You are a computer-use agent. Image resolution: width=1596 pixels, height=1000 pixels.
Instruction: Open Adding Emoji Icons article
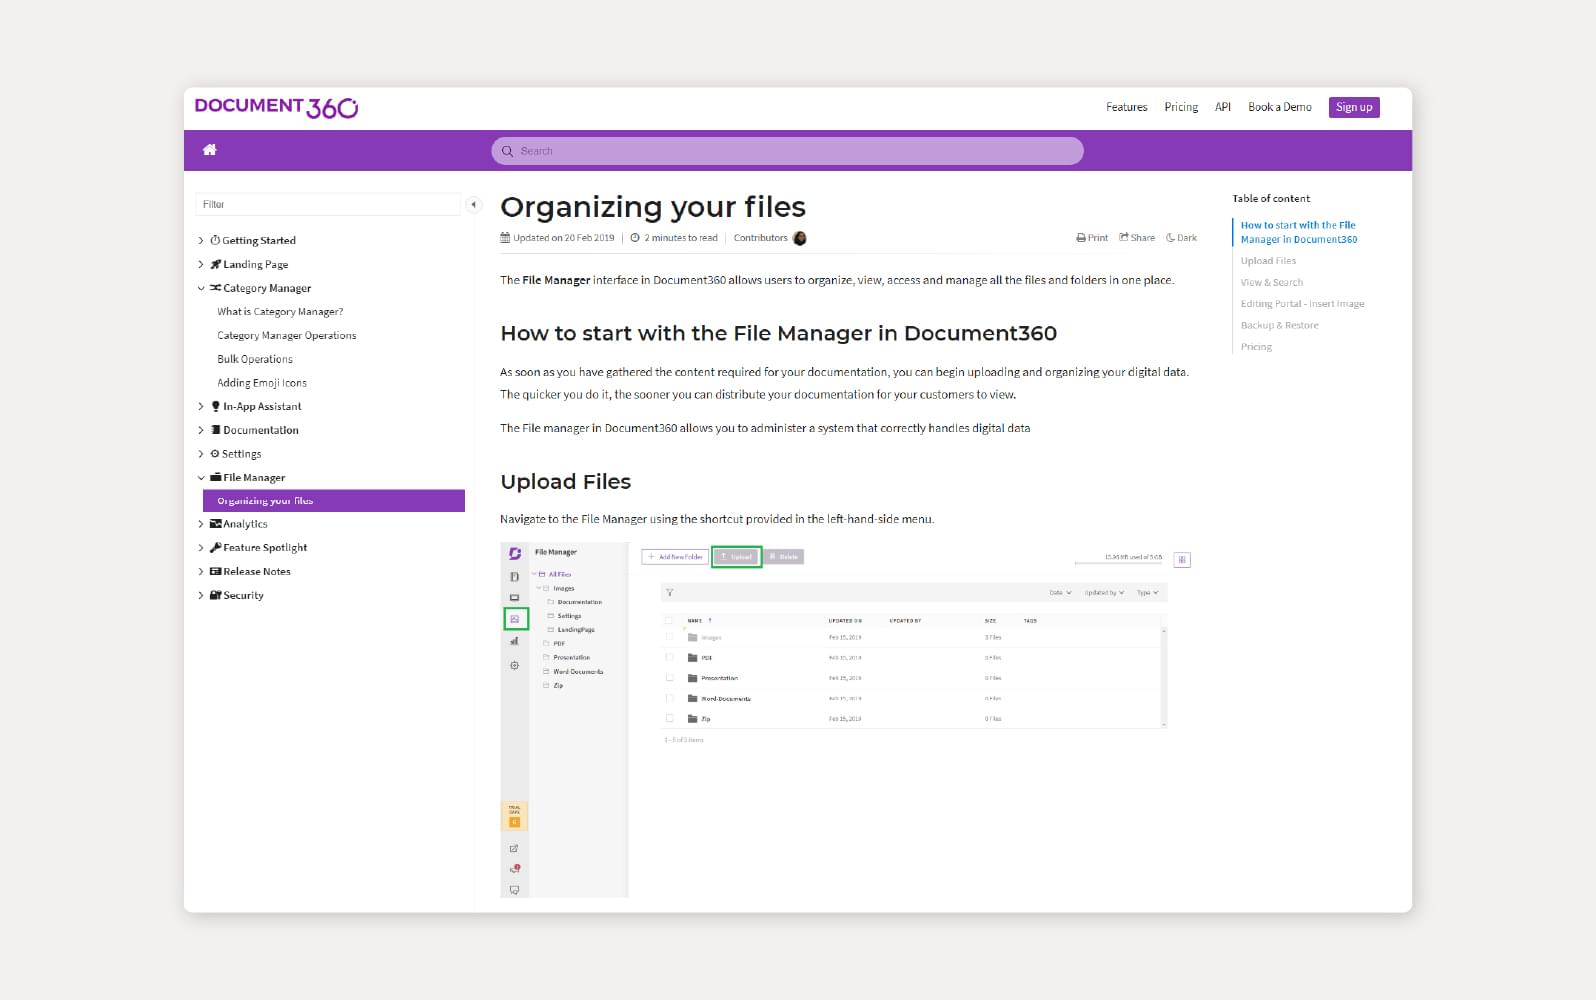pyautogui.click(x=262, y=383)
